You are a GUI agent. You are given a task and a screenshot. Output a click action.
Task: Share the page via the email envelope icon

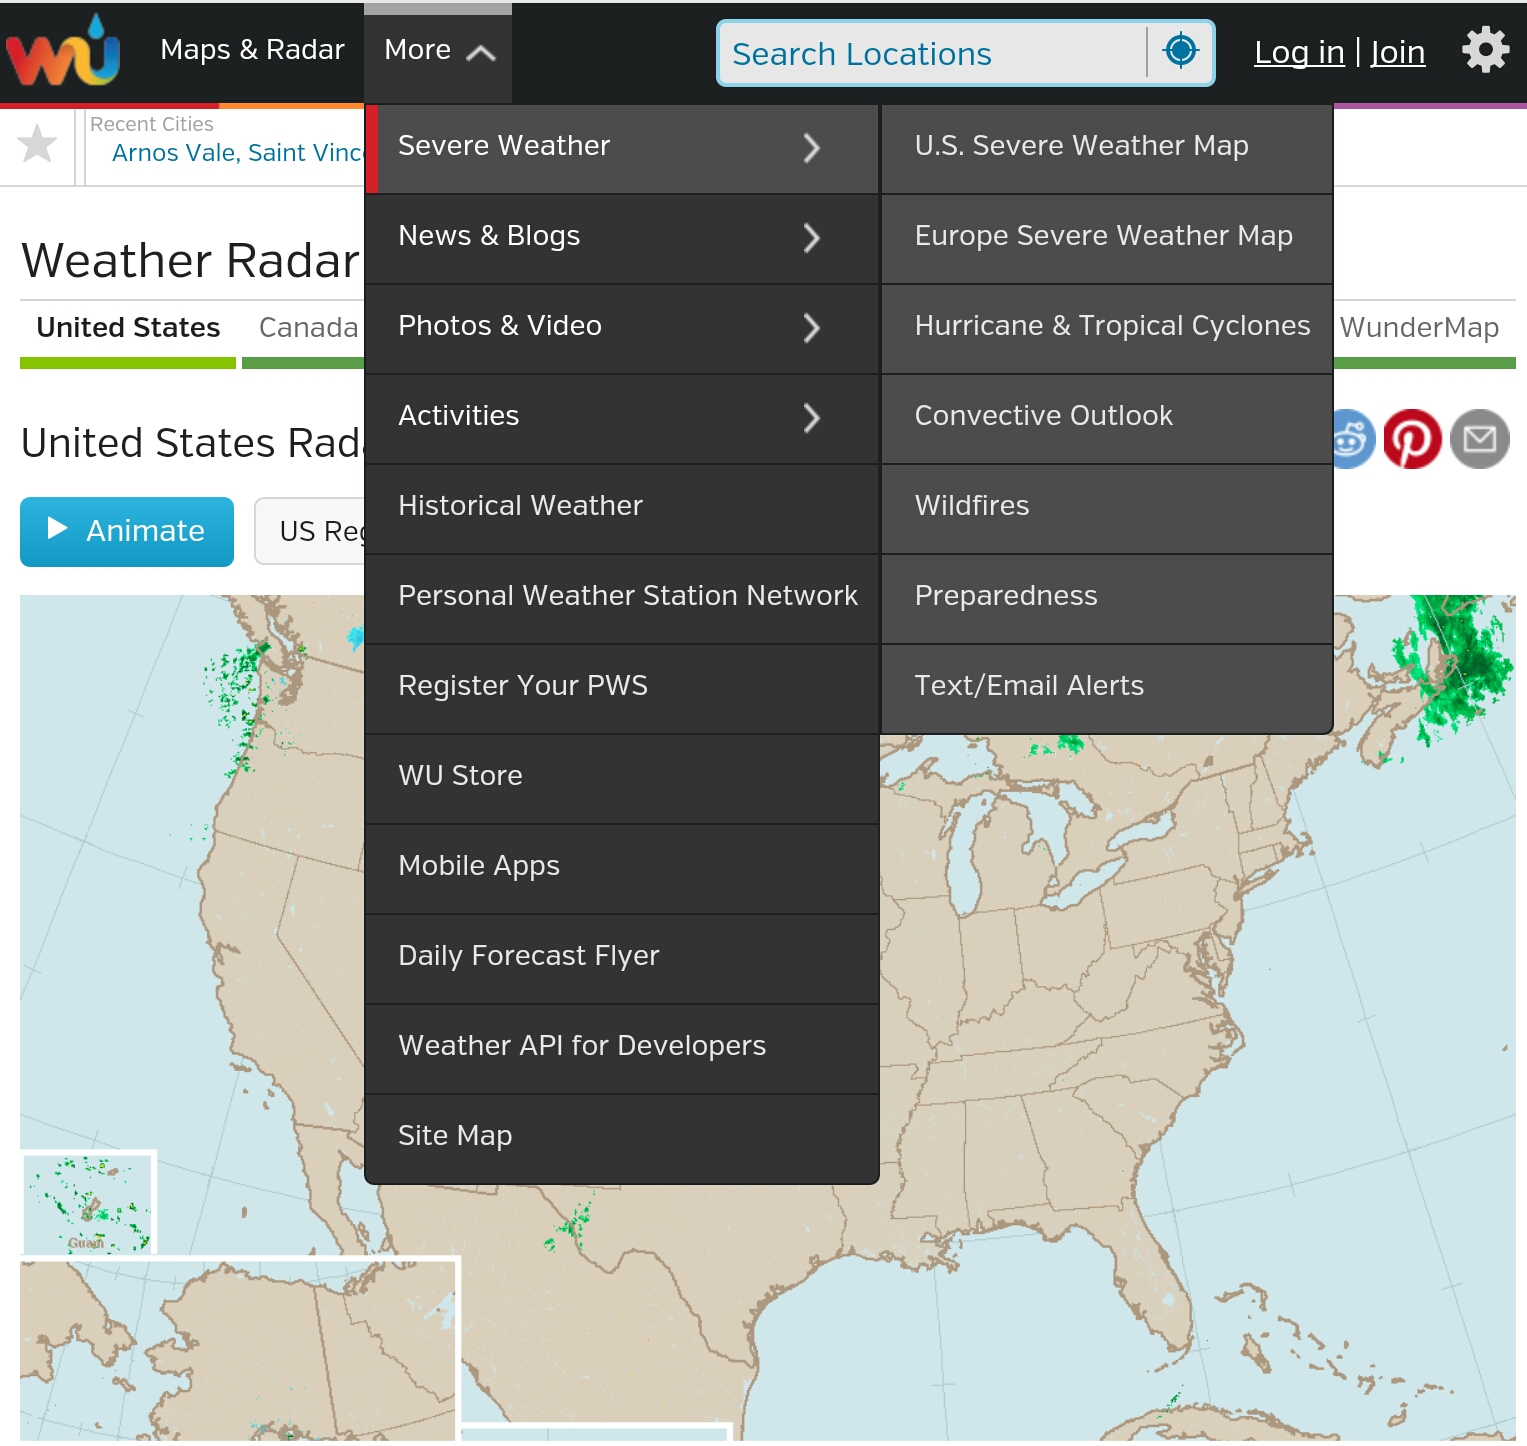(x=1480, y=439)
